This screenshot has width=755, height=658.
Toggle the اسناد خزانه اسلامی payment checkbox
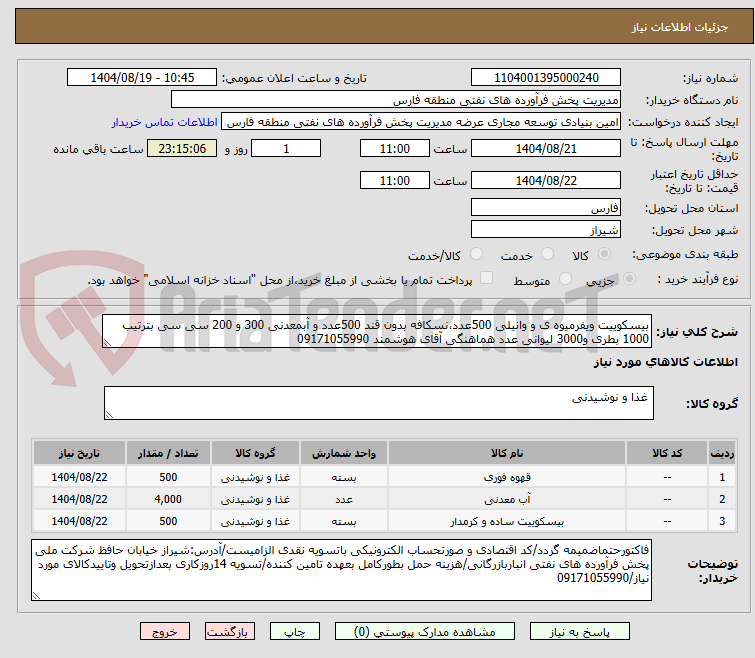pos(487,278)
